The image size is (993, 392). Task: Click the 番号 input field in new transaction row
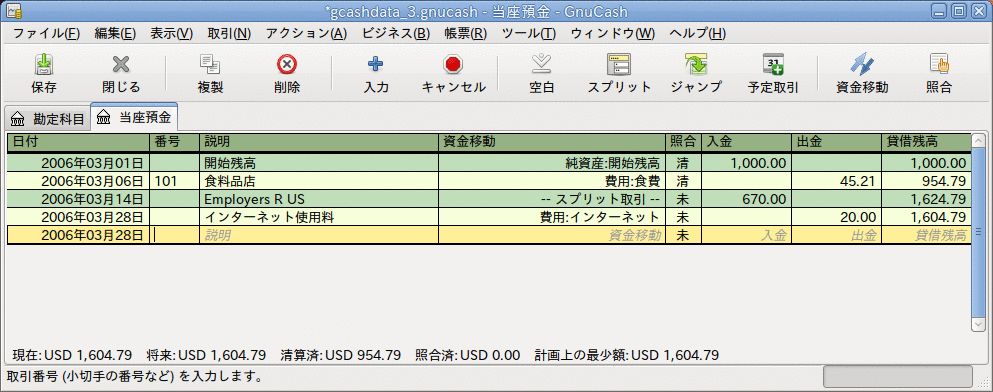pos(175,236)
